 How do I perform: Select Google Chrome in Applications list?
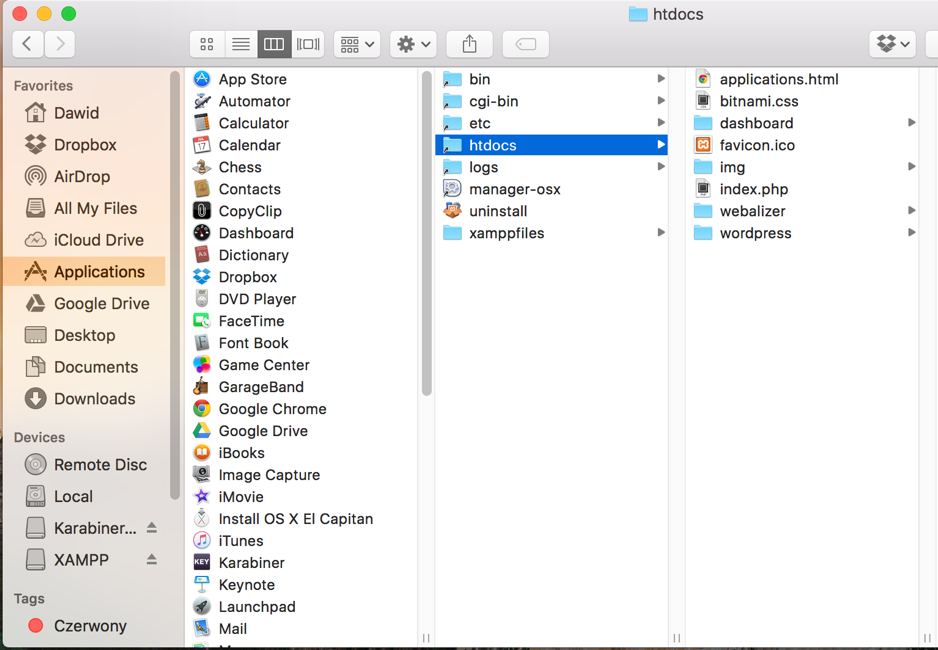point(272,409)
